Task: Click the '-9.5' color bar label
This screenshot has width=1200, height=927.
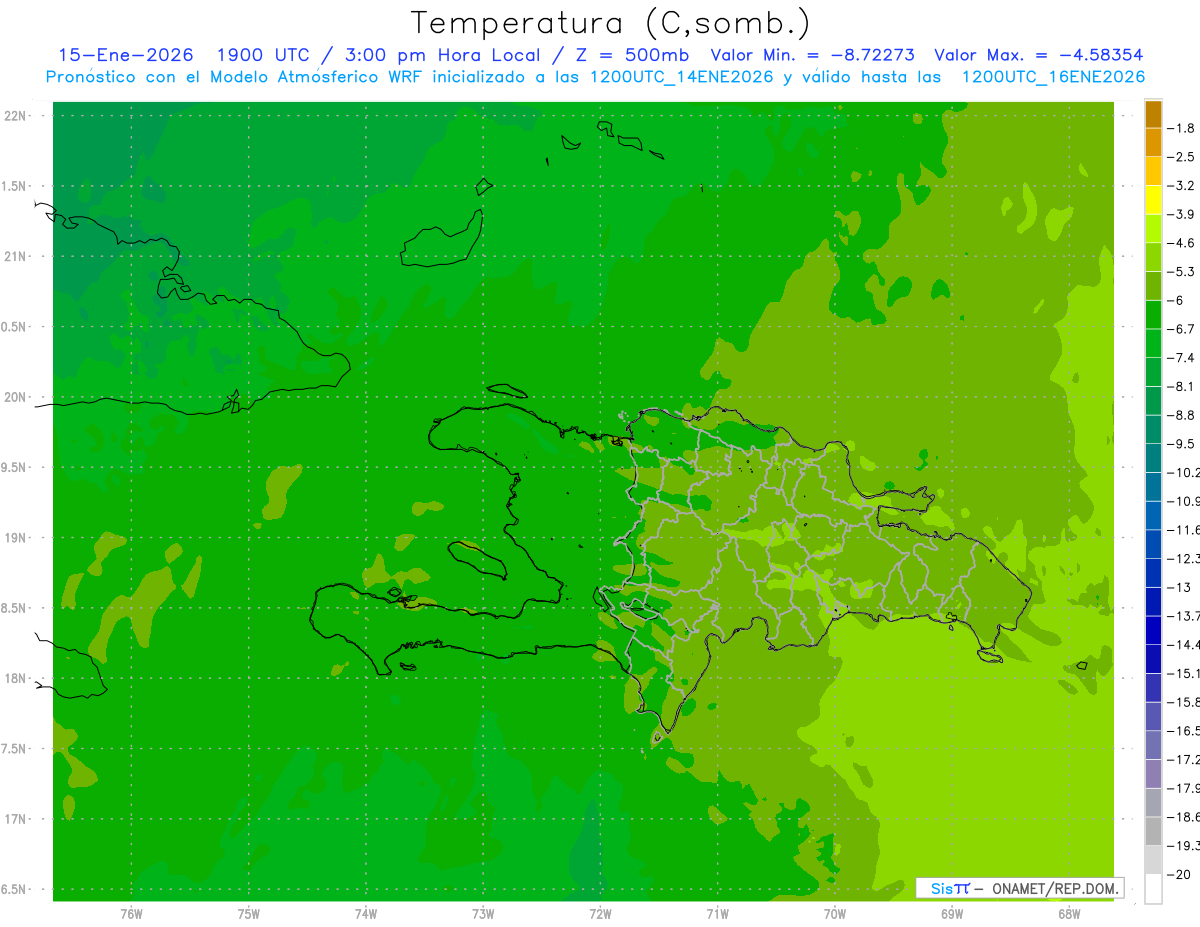Action: coord(1180,443)
